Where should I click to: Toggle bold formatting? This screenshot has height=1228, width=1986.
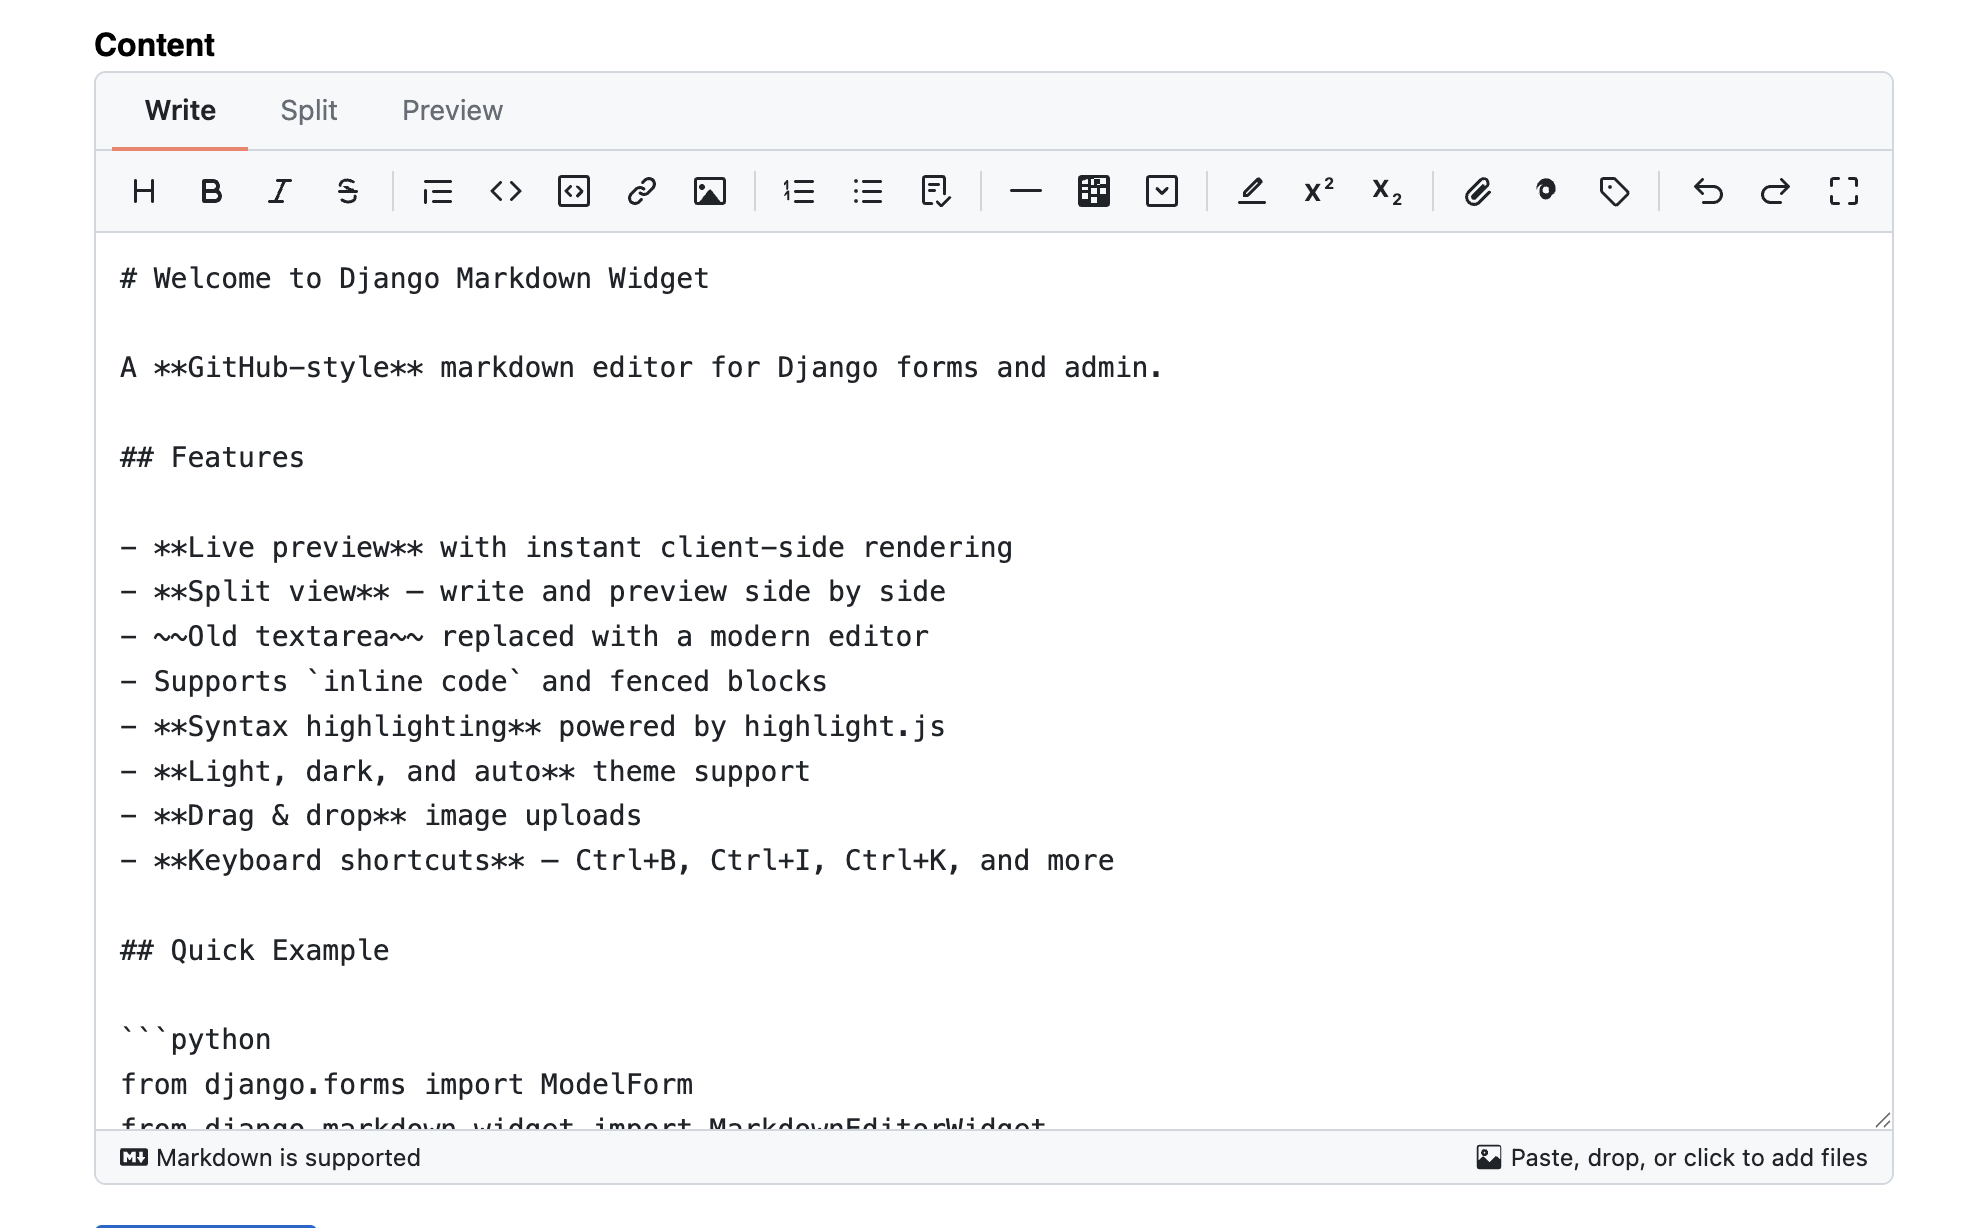(x=211, y=191)
